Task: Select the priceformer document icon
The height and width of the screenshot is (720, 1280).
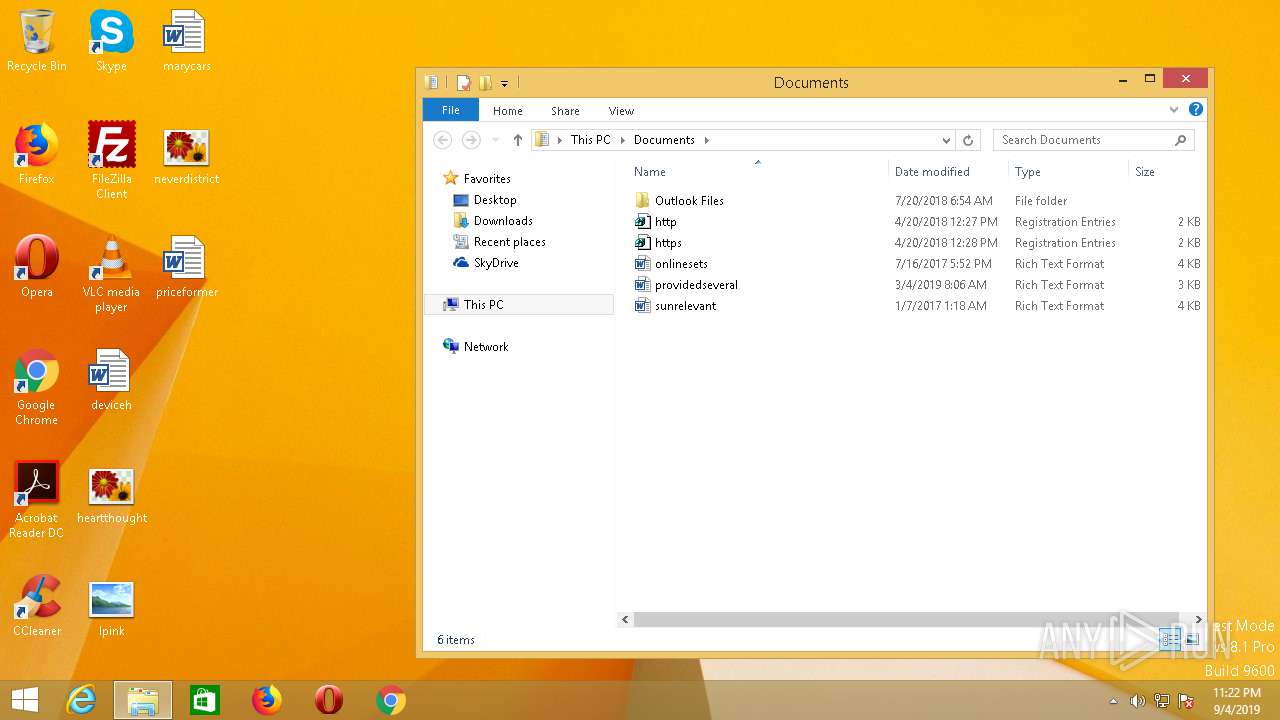Action: pos(187,267)
